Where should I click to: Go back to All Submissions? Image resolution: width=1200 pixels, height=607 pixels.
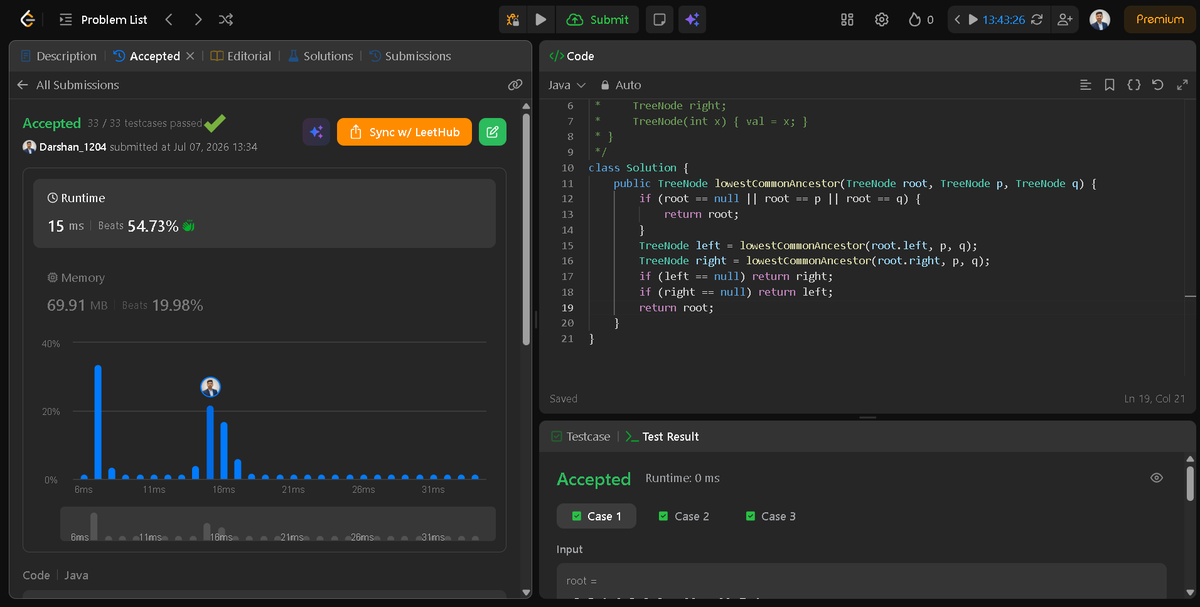point(68,85)
